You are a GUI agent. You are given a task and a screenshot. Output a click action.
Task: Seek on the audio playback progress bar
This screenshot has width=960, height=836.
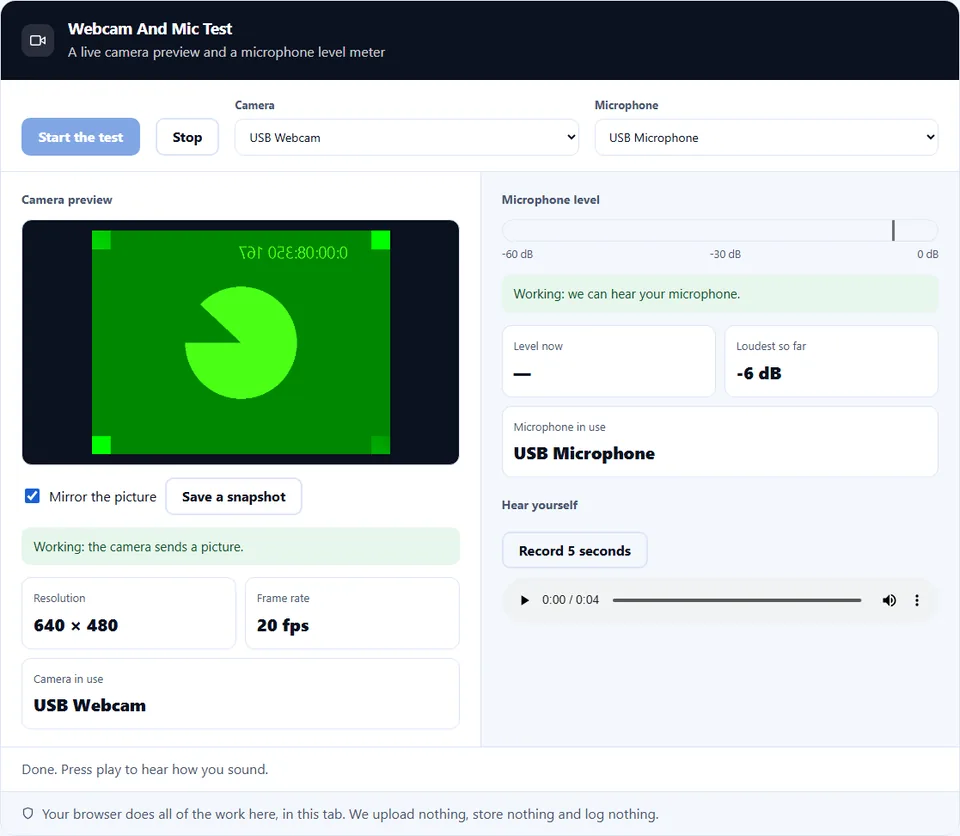tap(737, 600)
